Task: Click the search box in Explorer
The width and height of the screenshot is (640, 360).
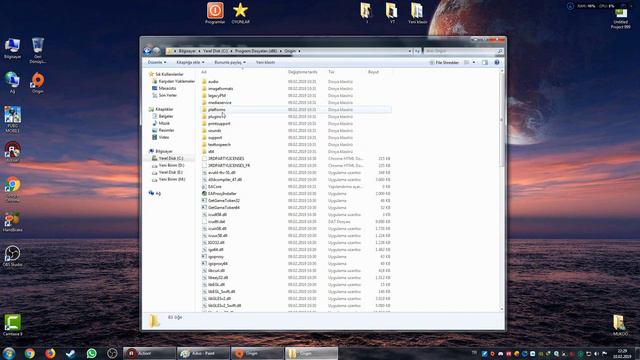Action: 463,51
